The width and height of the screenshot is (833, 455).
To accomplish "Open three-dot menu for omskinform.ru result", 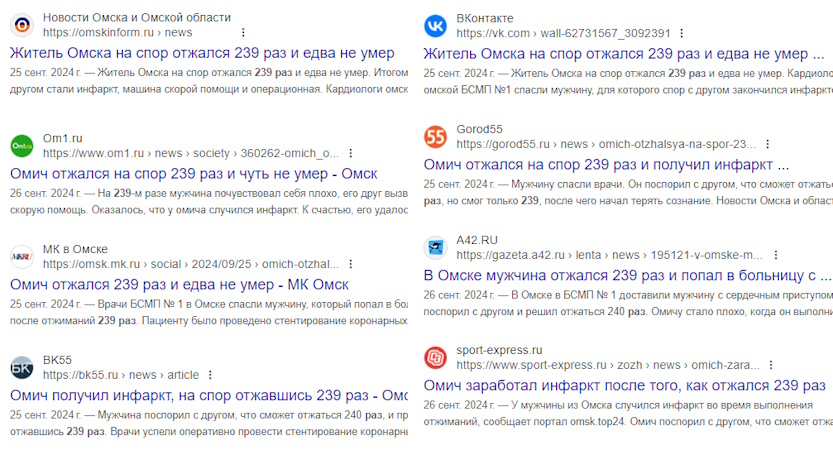I will [x=243, y=32].
